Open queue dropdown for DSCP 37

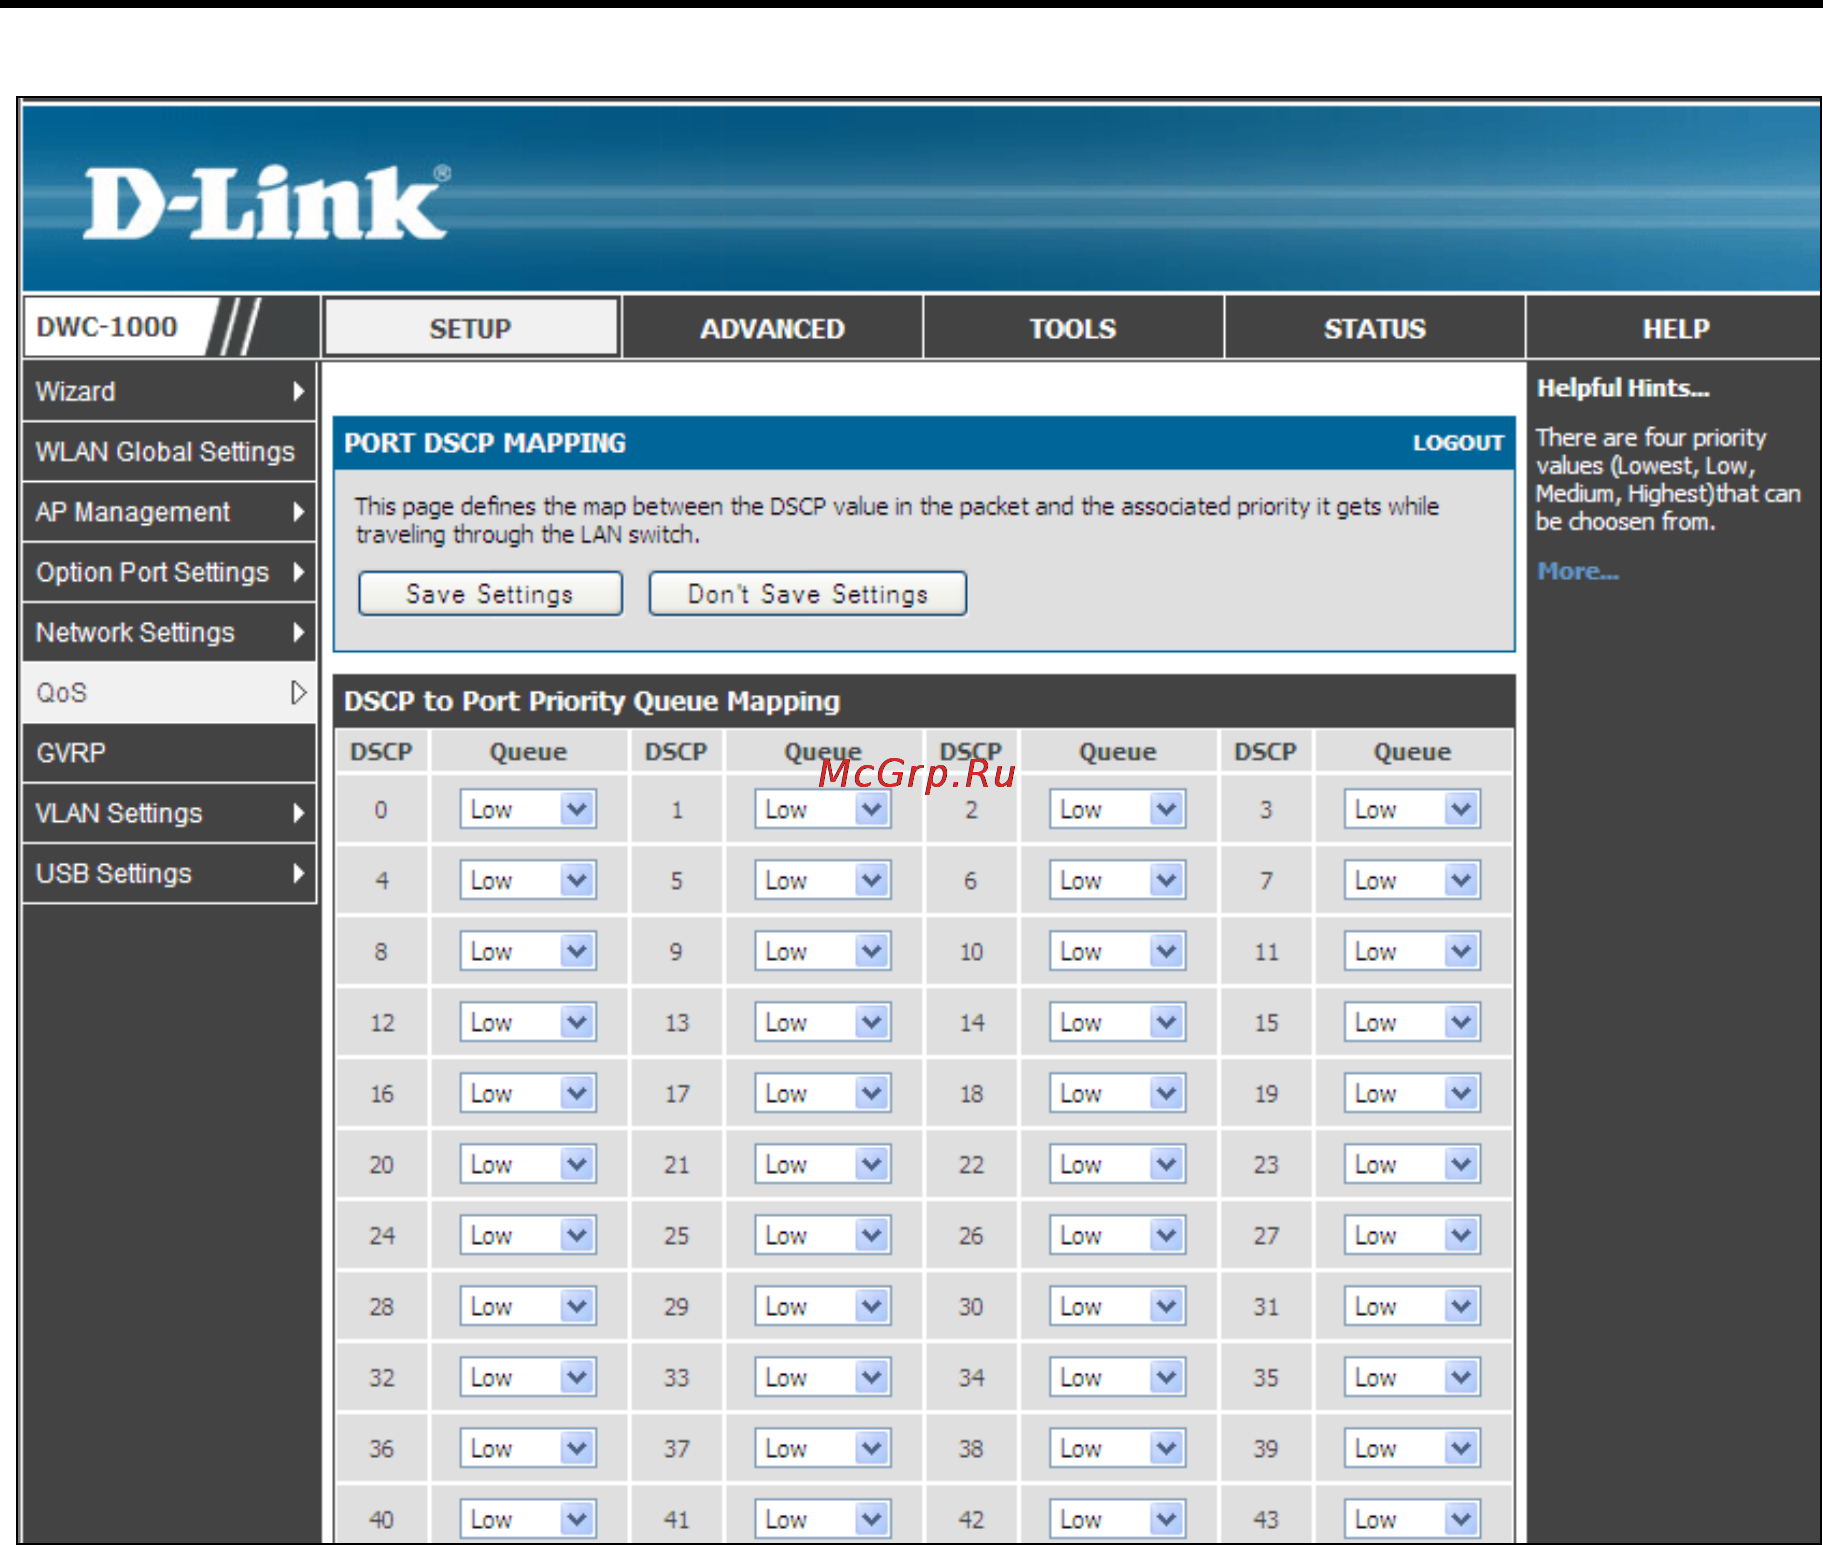point(823,1448)
